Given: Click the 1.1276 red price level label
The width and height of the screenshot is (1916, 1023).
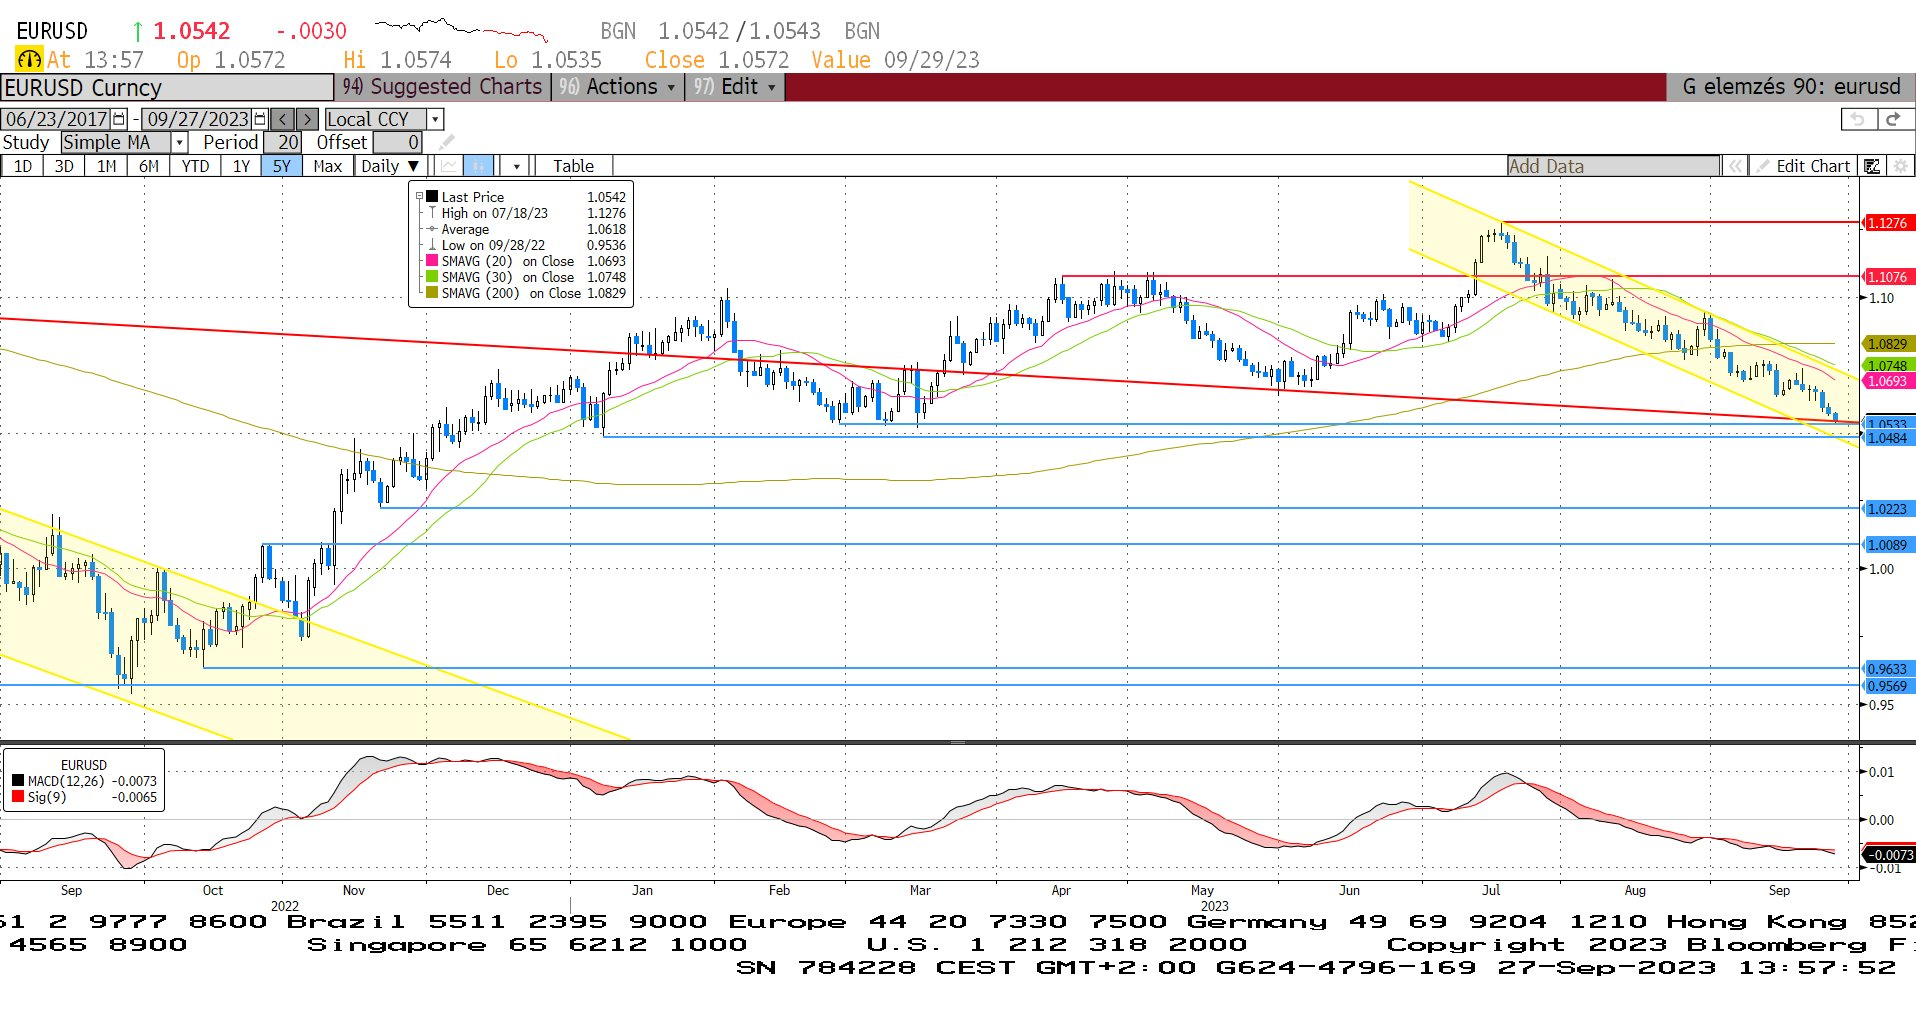Looking at the screenshot, I should click(1888, 223).
